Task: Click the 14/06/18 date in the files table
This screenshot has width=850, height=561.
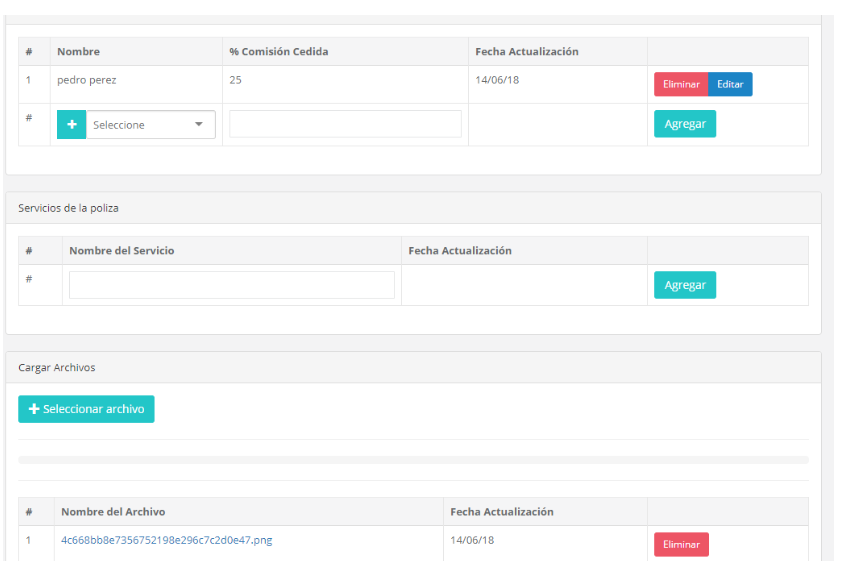Action: tap(472, 540)
